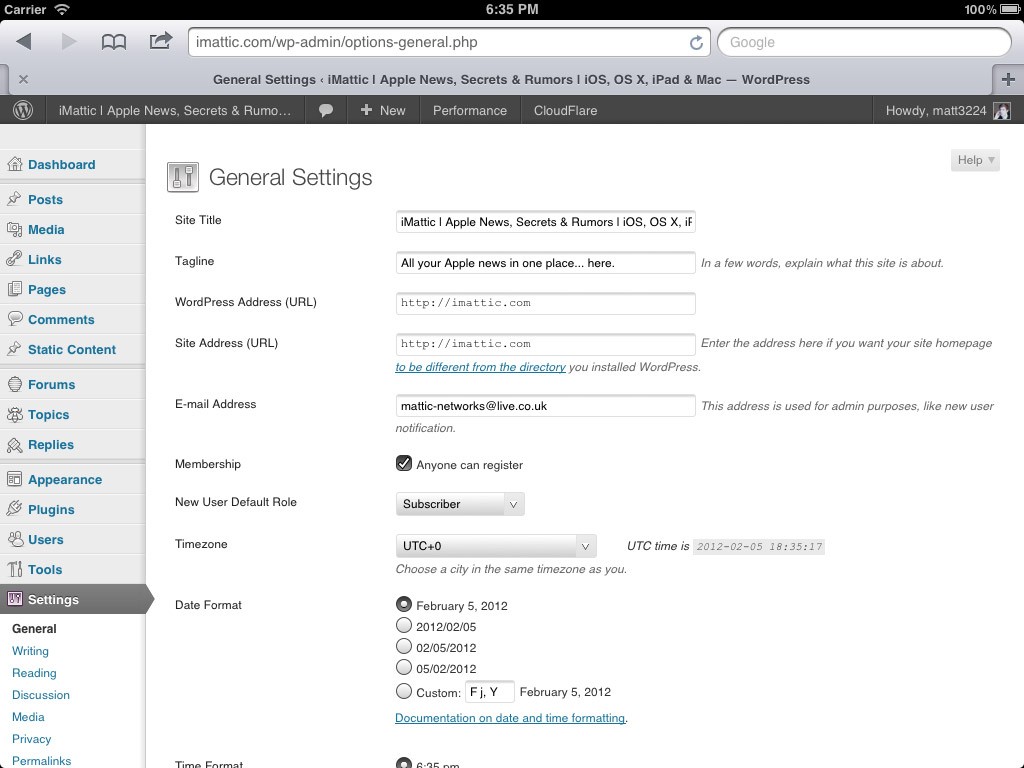Click the Users icon in sidebar
1024x768 pixels.
[14, 539]
